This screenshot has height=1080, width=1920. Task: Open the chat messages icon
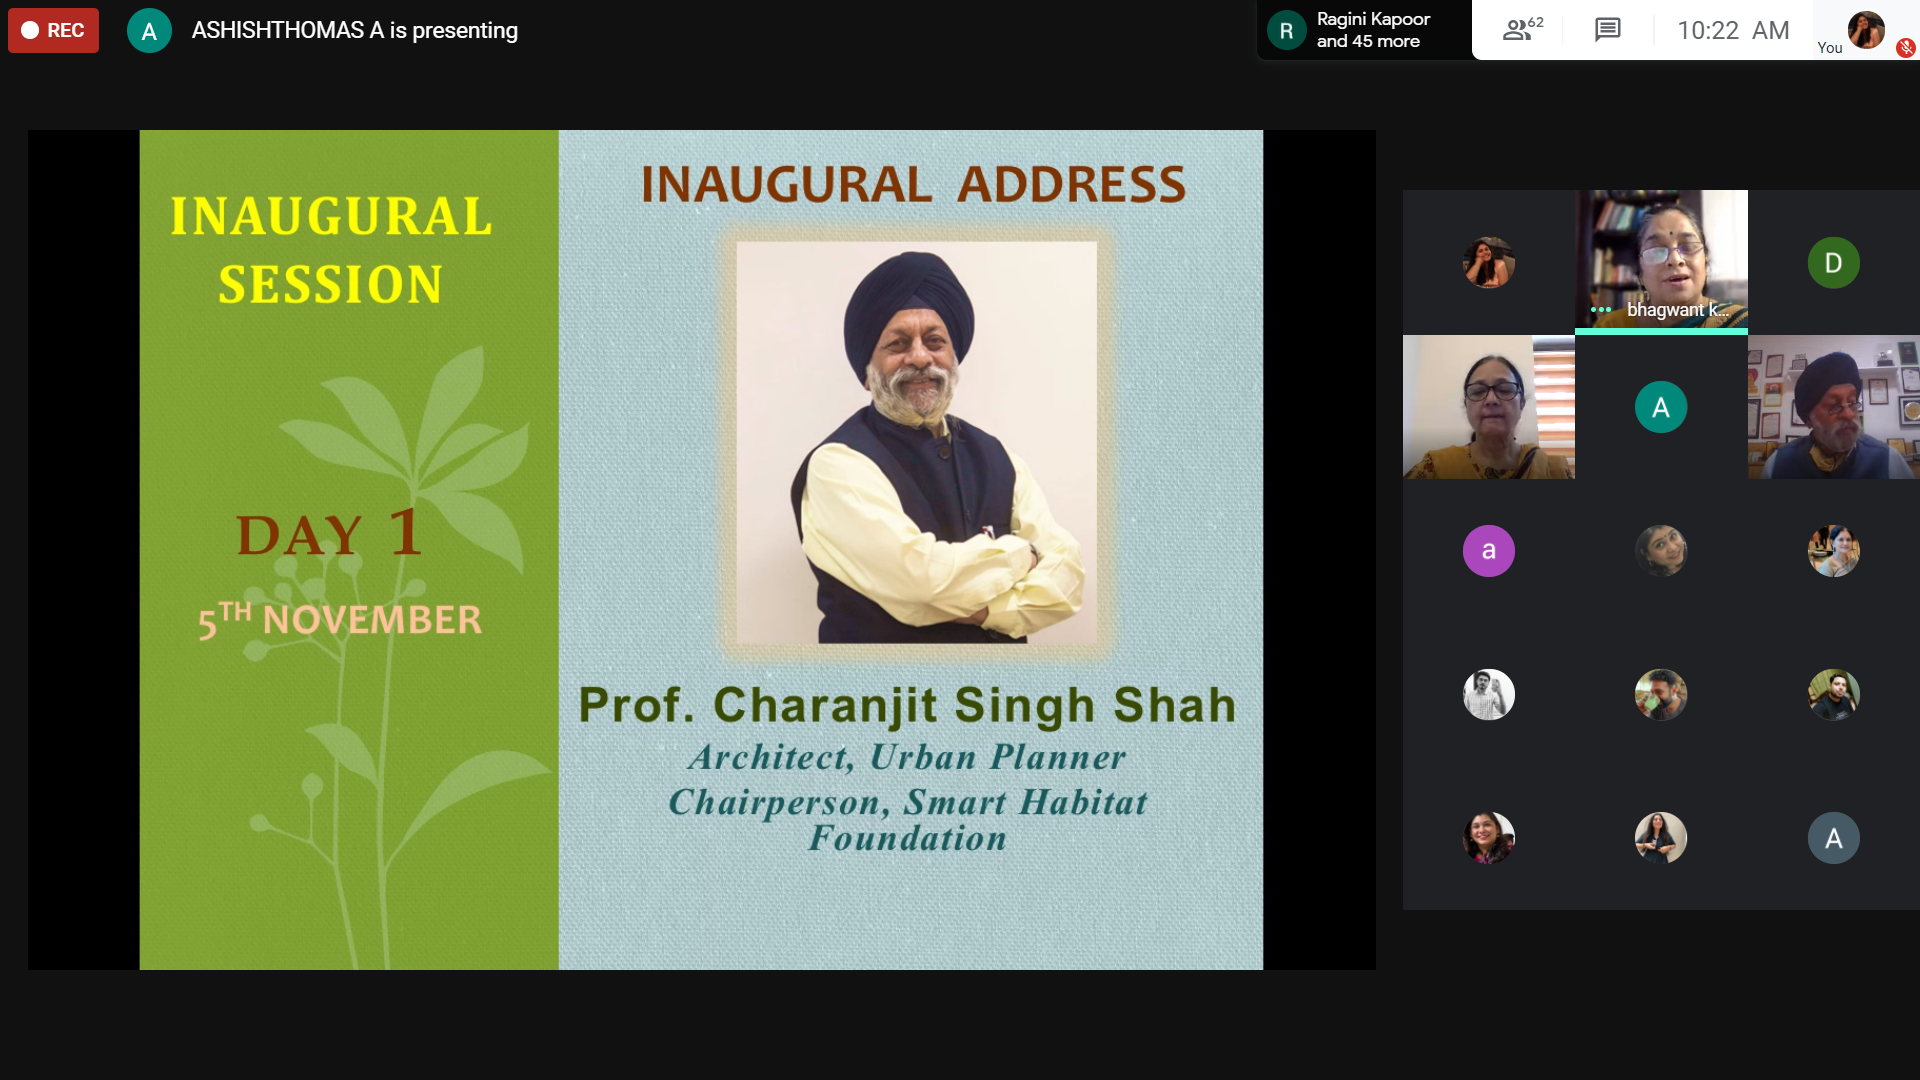click(1607, 30)
